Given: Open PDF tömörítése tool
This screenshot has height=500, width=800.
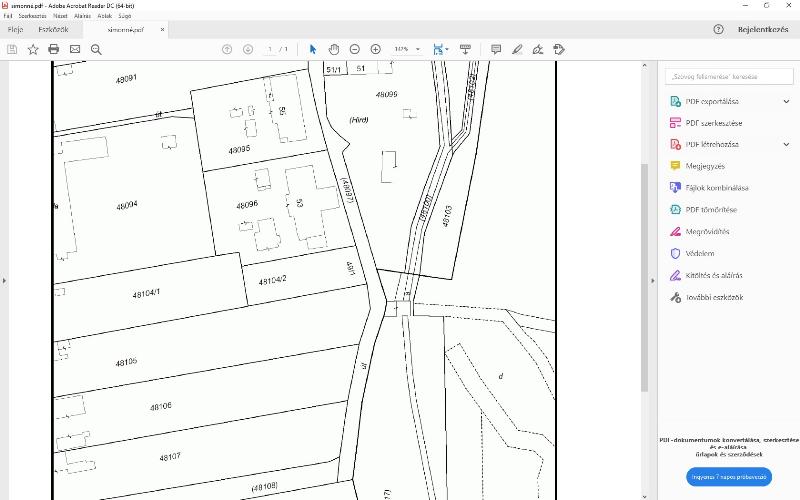Looking at the screenshot, I should pyautogui.click(x=711, y=210).
